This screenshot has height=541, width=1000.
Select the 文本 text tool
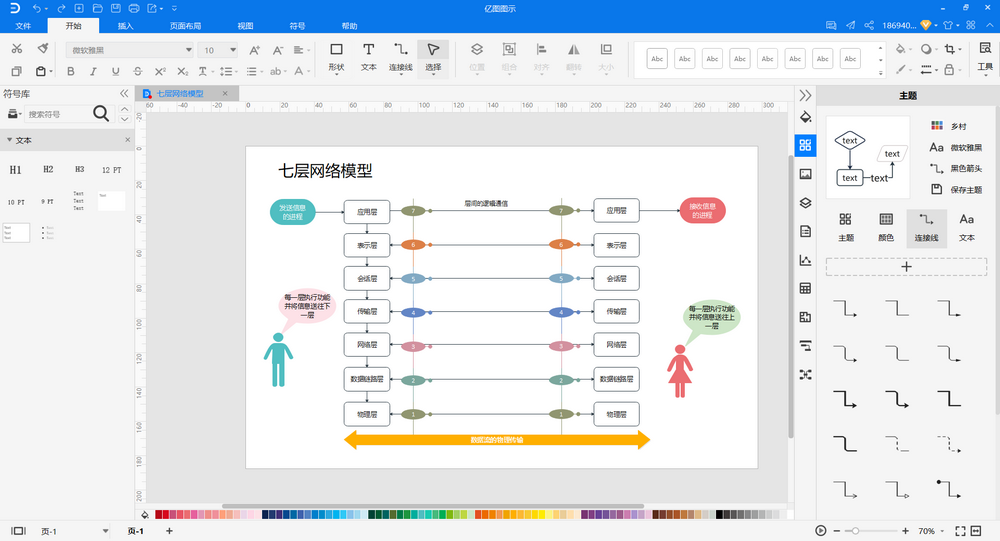[369, 57]
